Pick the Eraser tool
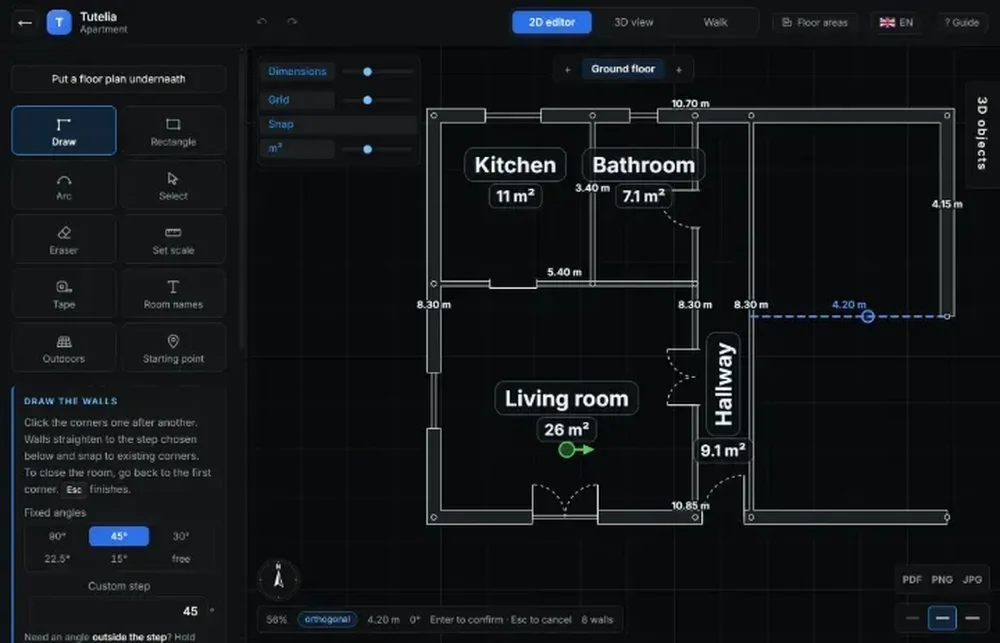1000x643 pixels. tap(64, 240)
